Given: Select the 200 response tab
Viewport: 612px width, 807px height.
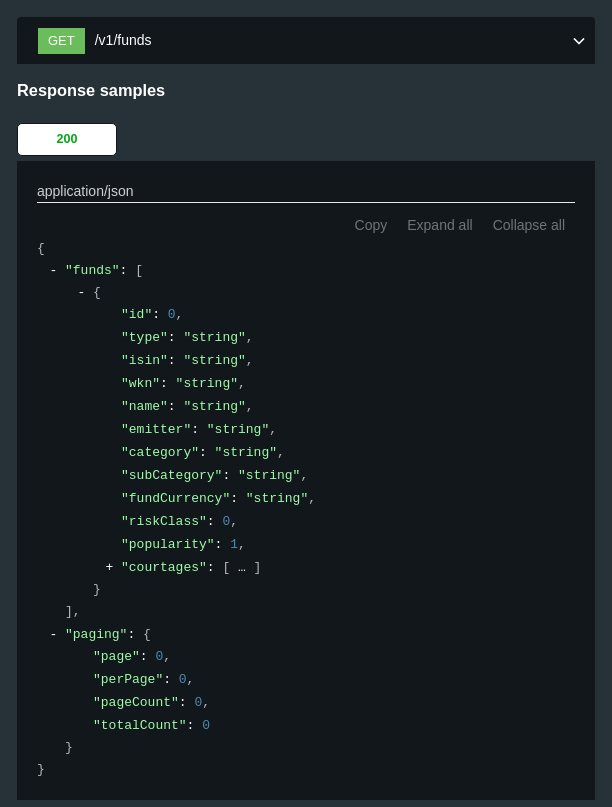Looking at the screenshot, I should [67, 139].
